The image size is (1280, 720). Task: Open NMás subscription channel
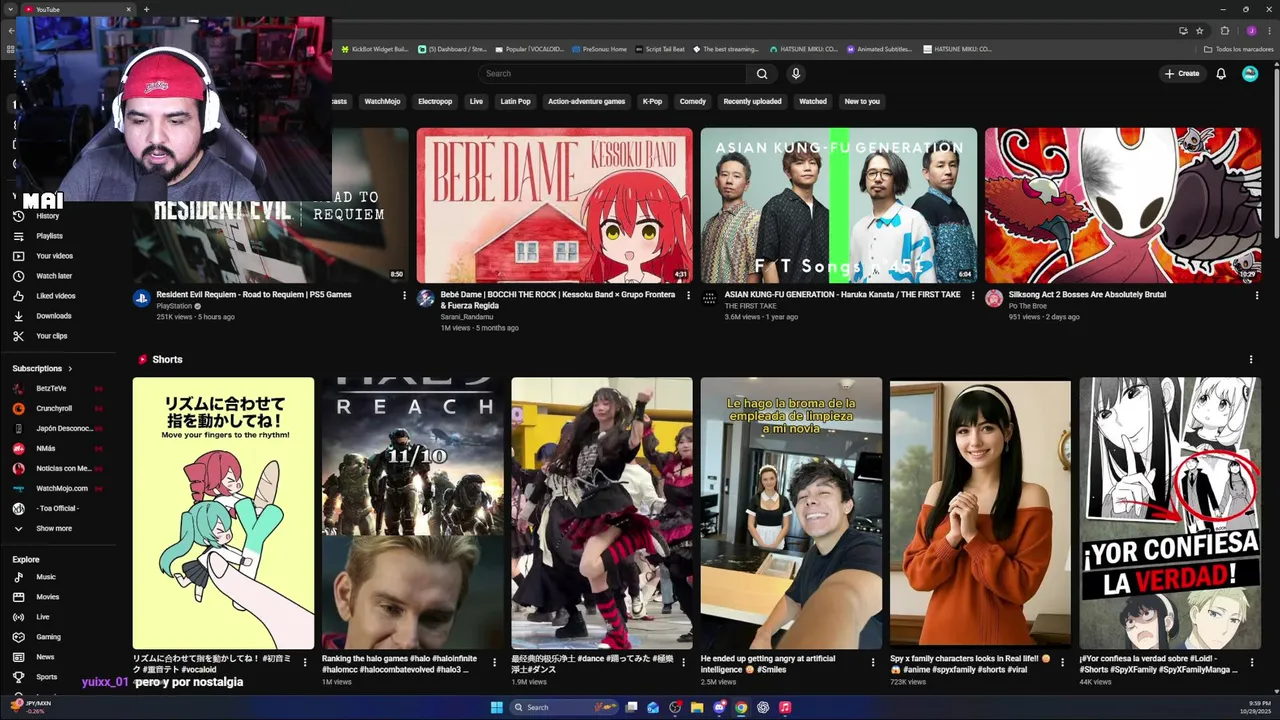pyautogui.click(x=46, y=448)
